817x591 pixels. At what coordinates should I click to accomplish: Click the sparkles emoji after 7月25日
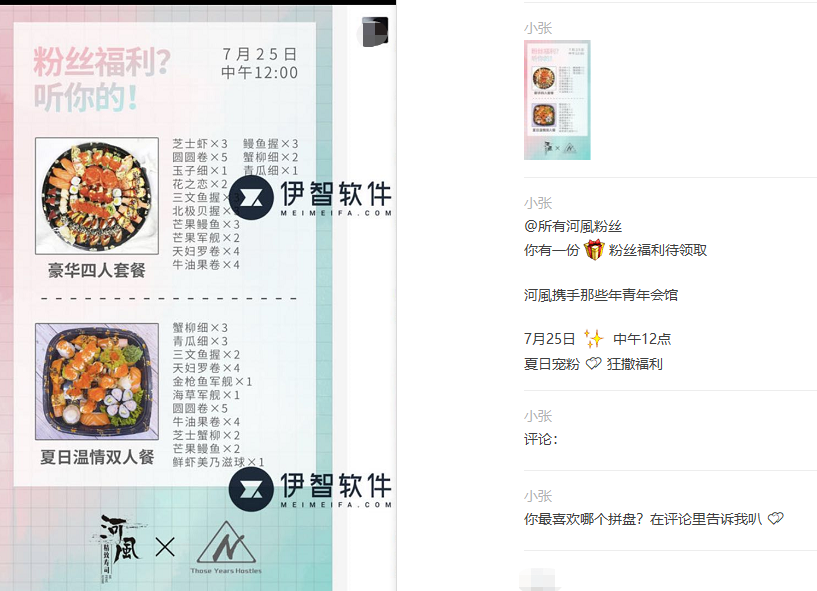(593, 339)
